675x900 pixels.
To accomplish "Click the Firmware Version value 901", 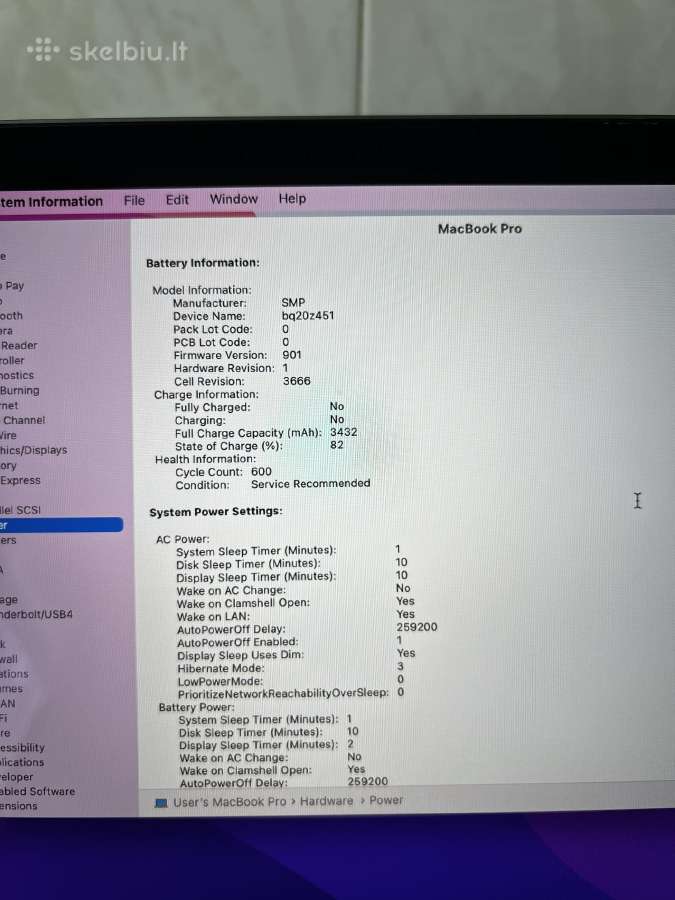I will point(292,355).
